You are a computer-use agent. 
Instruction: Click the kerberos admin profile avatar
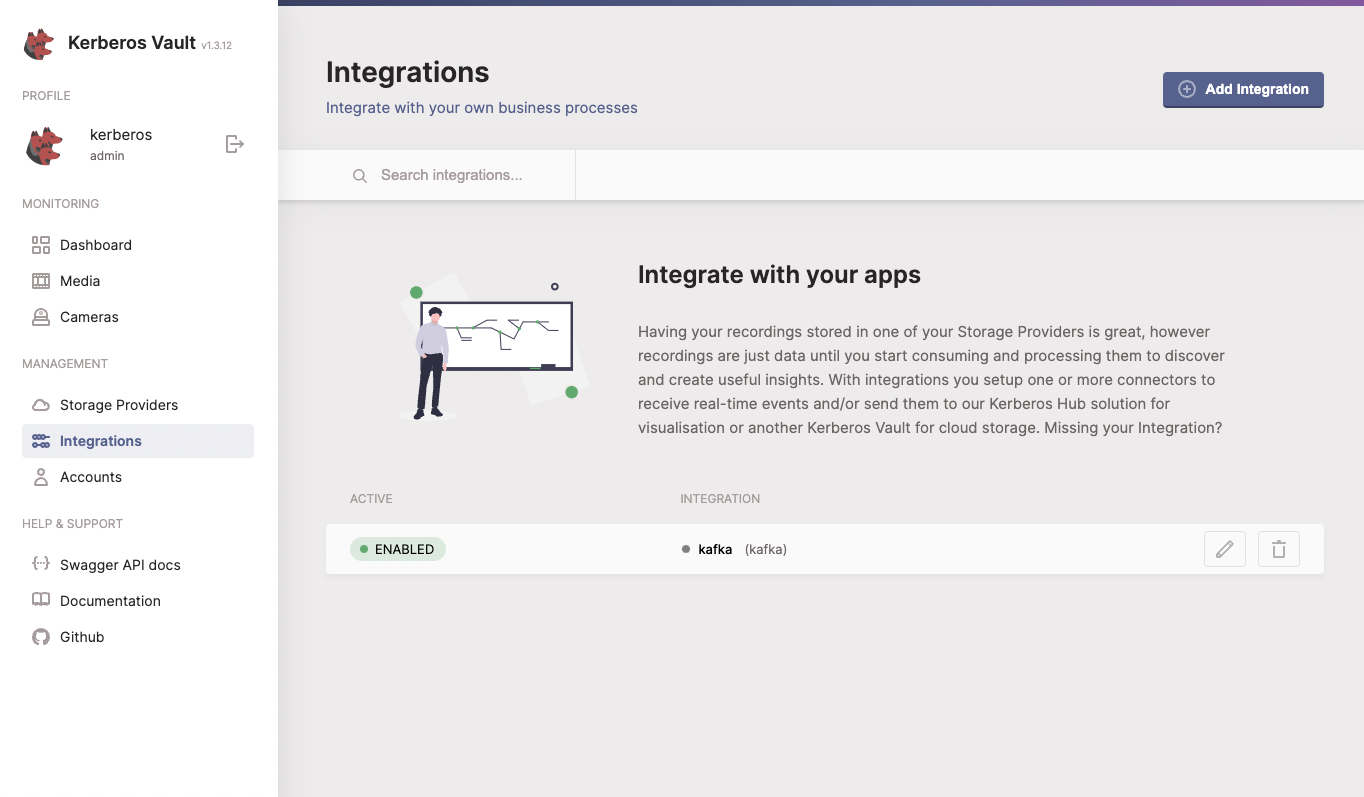click(43, 144)
